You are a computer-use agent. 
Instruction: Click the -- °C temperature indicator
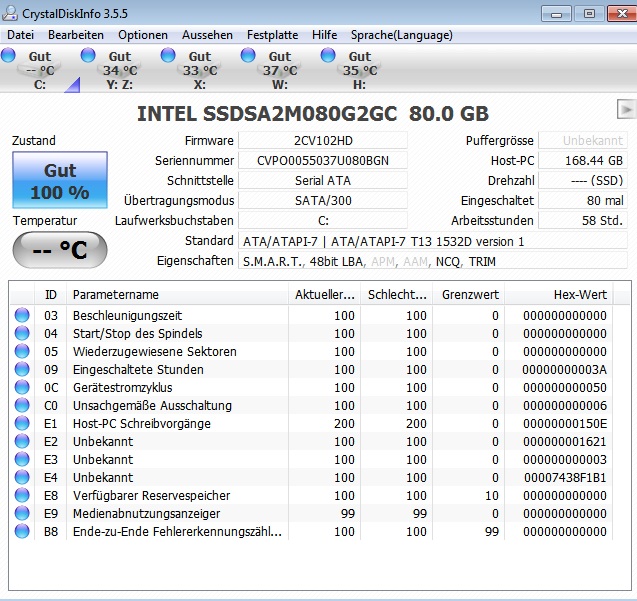(x=60, y=250)
